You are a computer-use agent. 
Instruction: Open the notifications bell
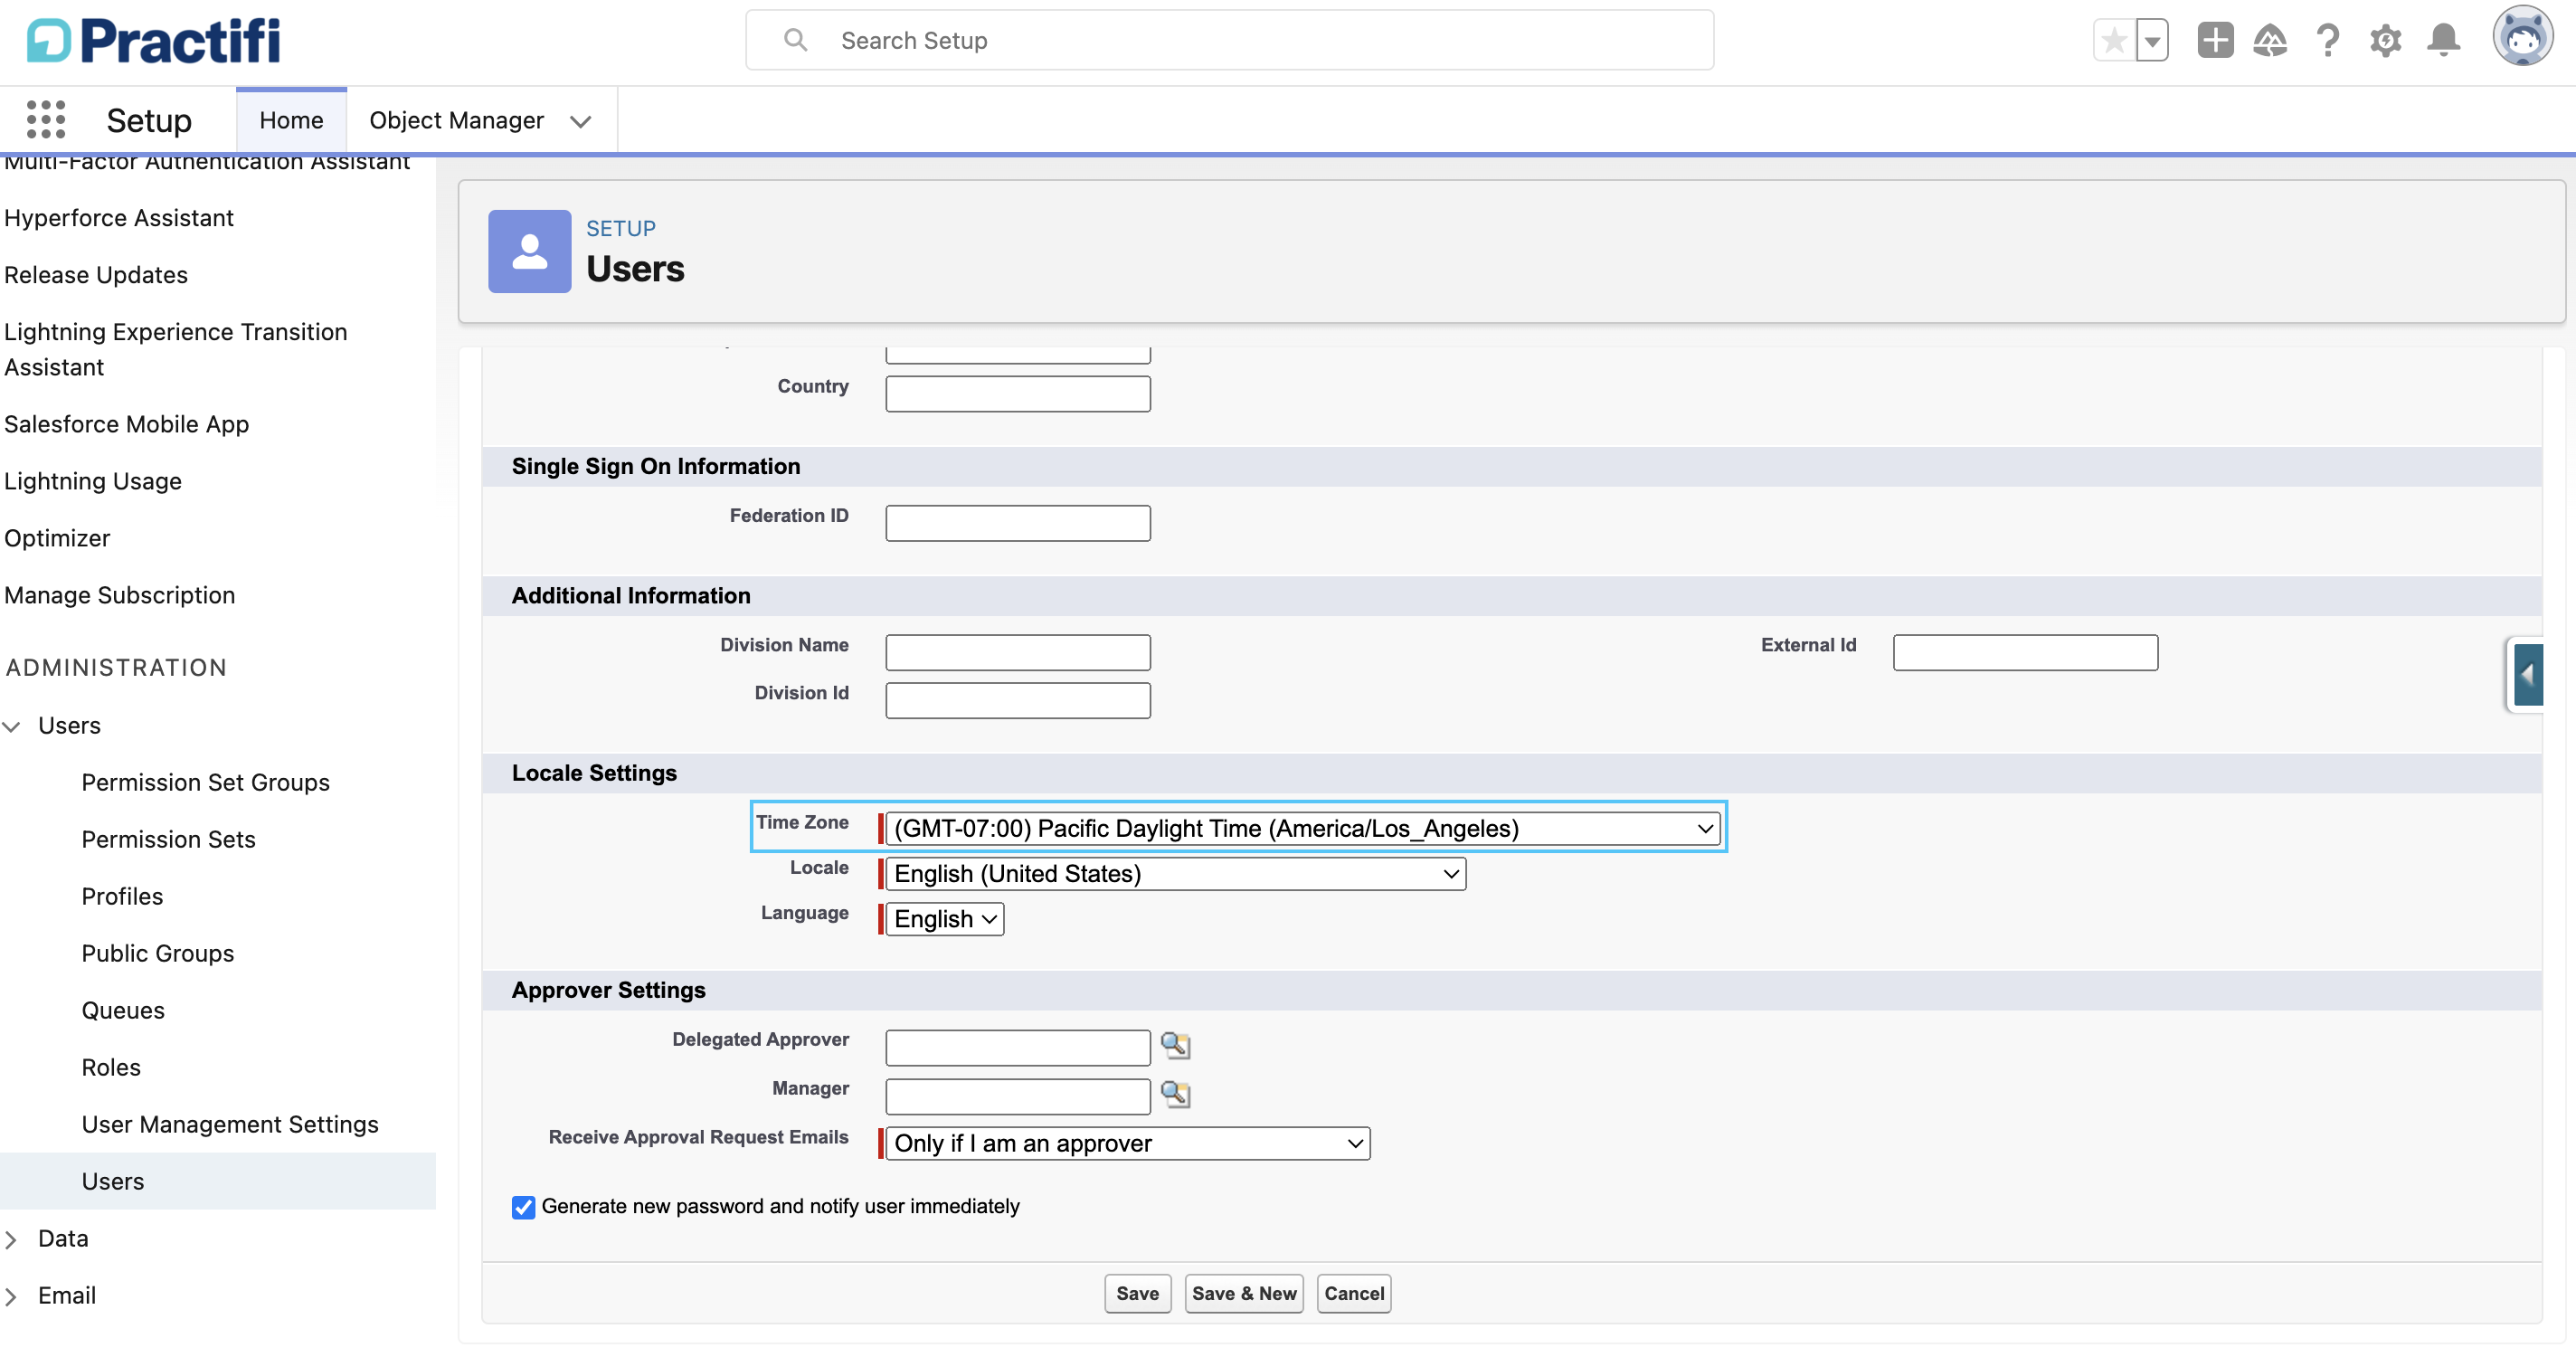click(2443, 40)
